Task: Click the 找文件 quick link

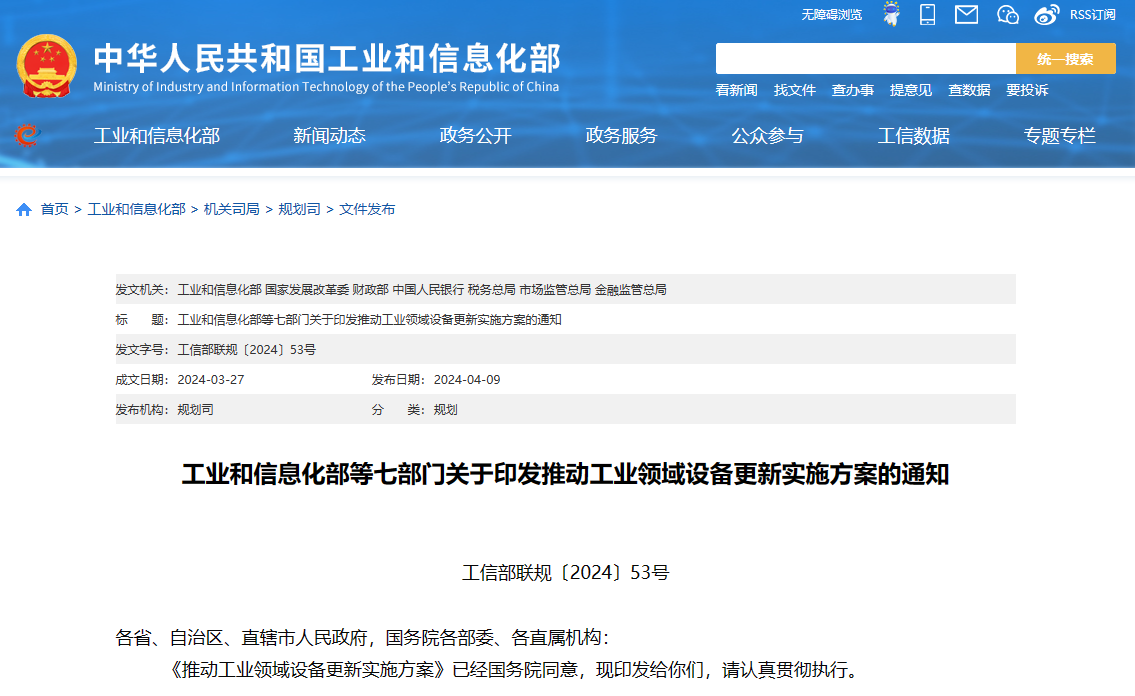Action: click(794, 90)
